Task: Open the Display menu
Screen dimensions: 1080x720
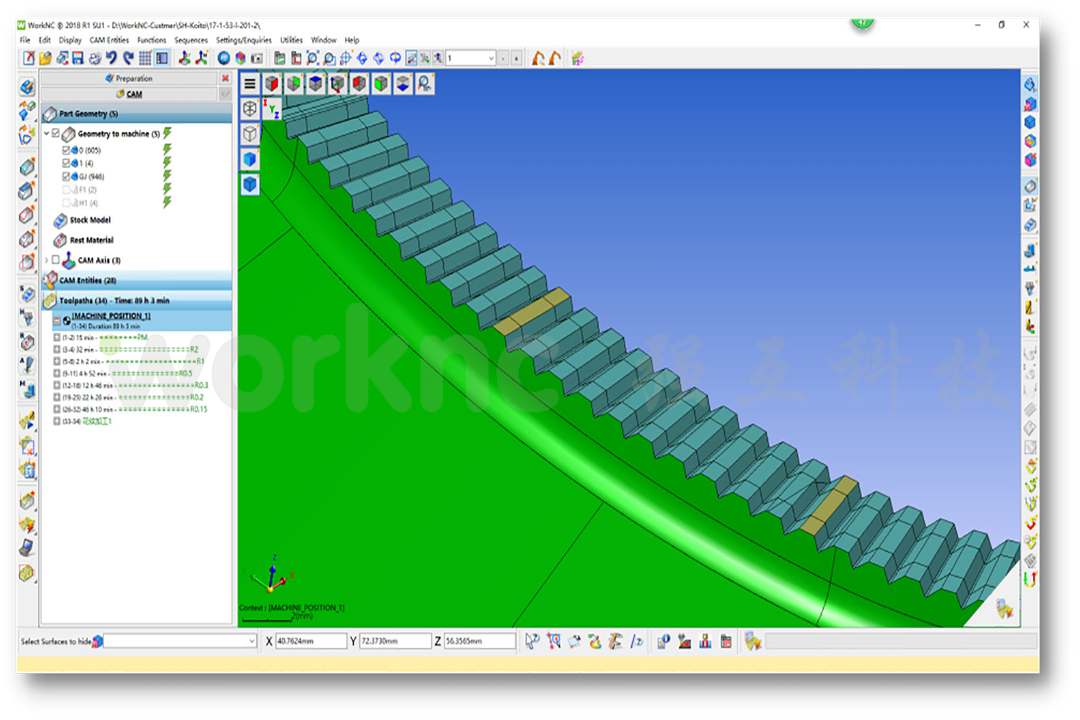Action: [x=70, y=40]
